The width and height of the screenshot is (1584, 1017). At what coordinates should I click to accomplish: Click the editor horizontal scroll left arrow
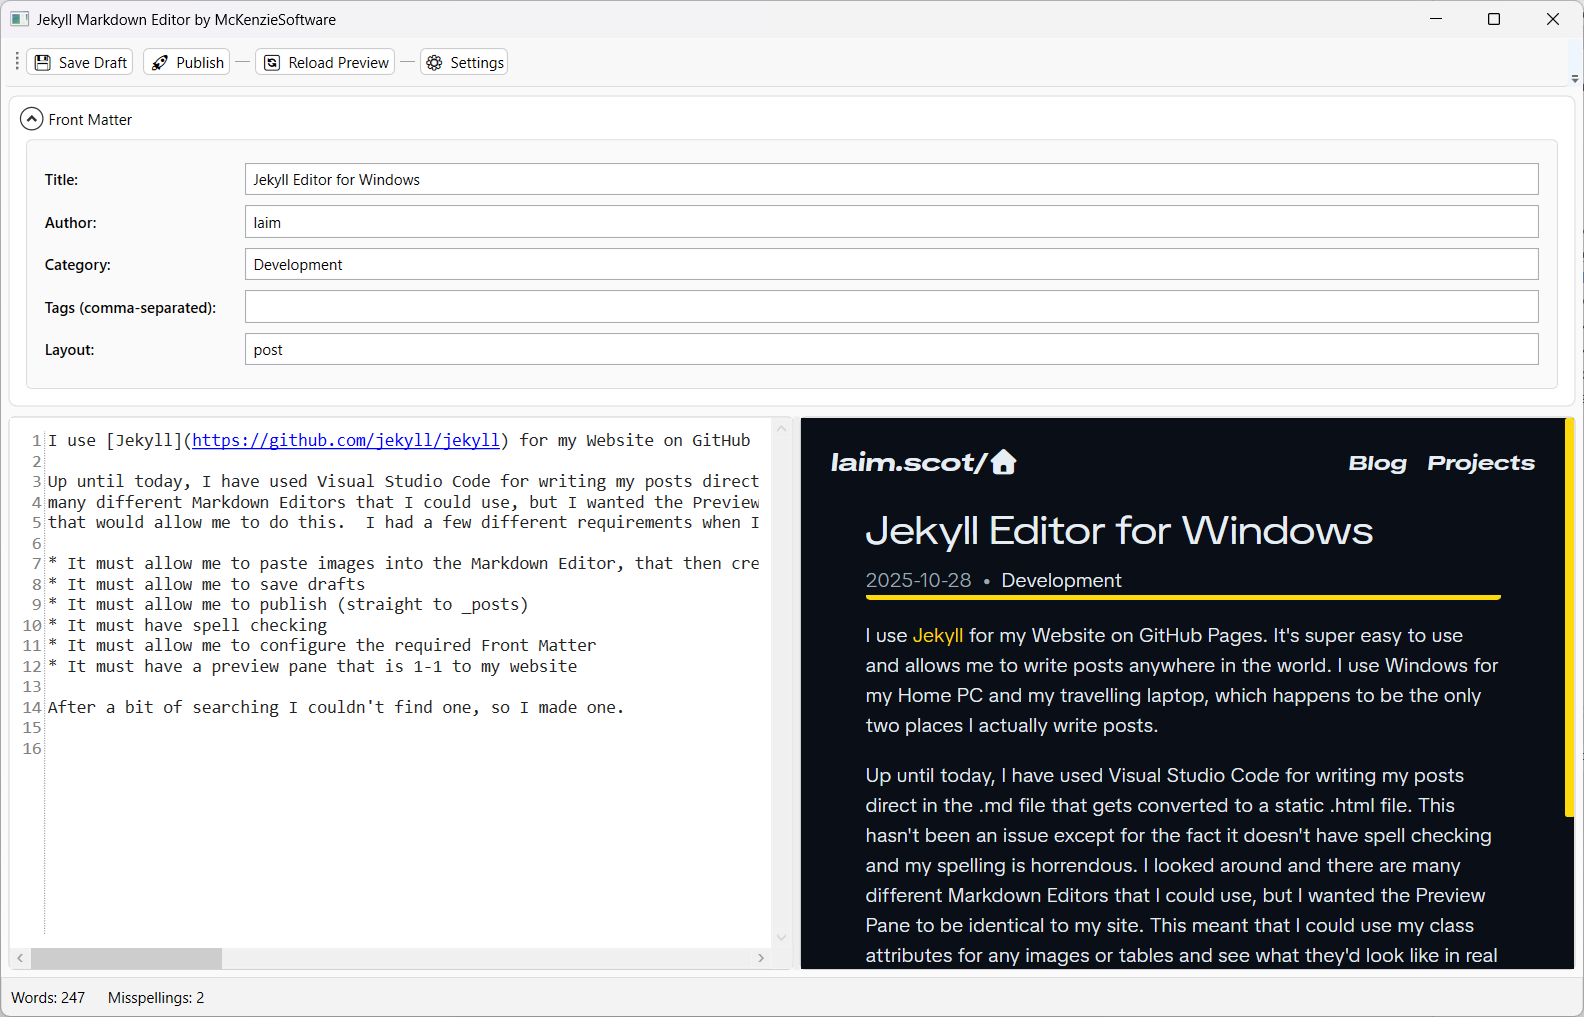click(x=20, y=958)
